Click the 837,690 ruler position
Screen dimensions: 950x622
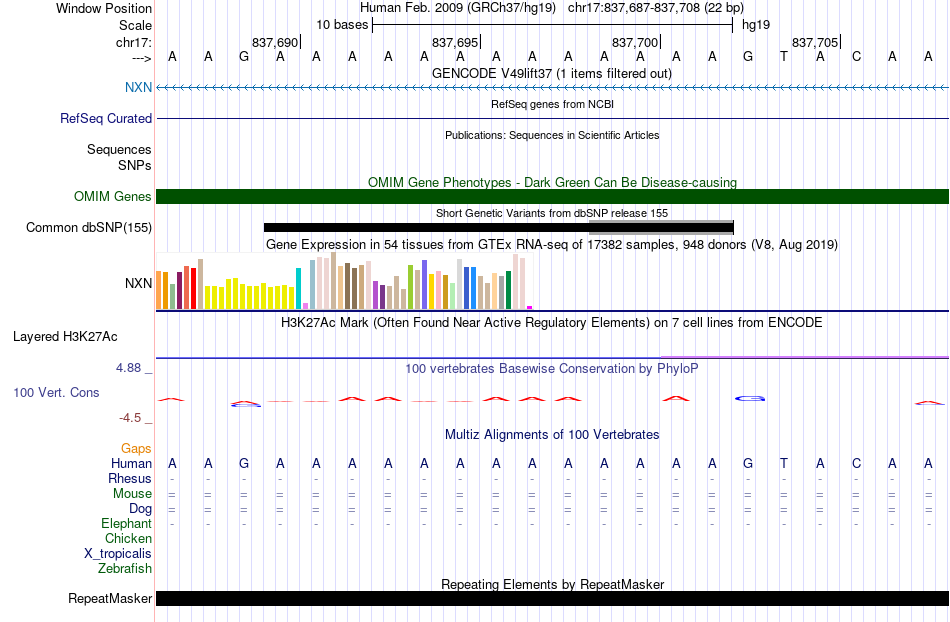[x=275, y=42]
